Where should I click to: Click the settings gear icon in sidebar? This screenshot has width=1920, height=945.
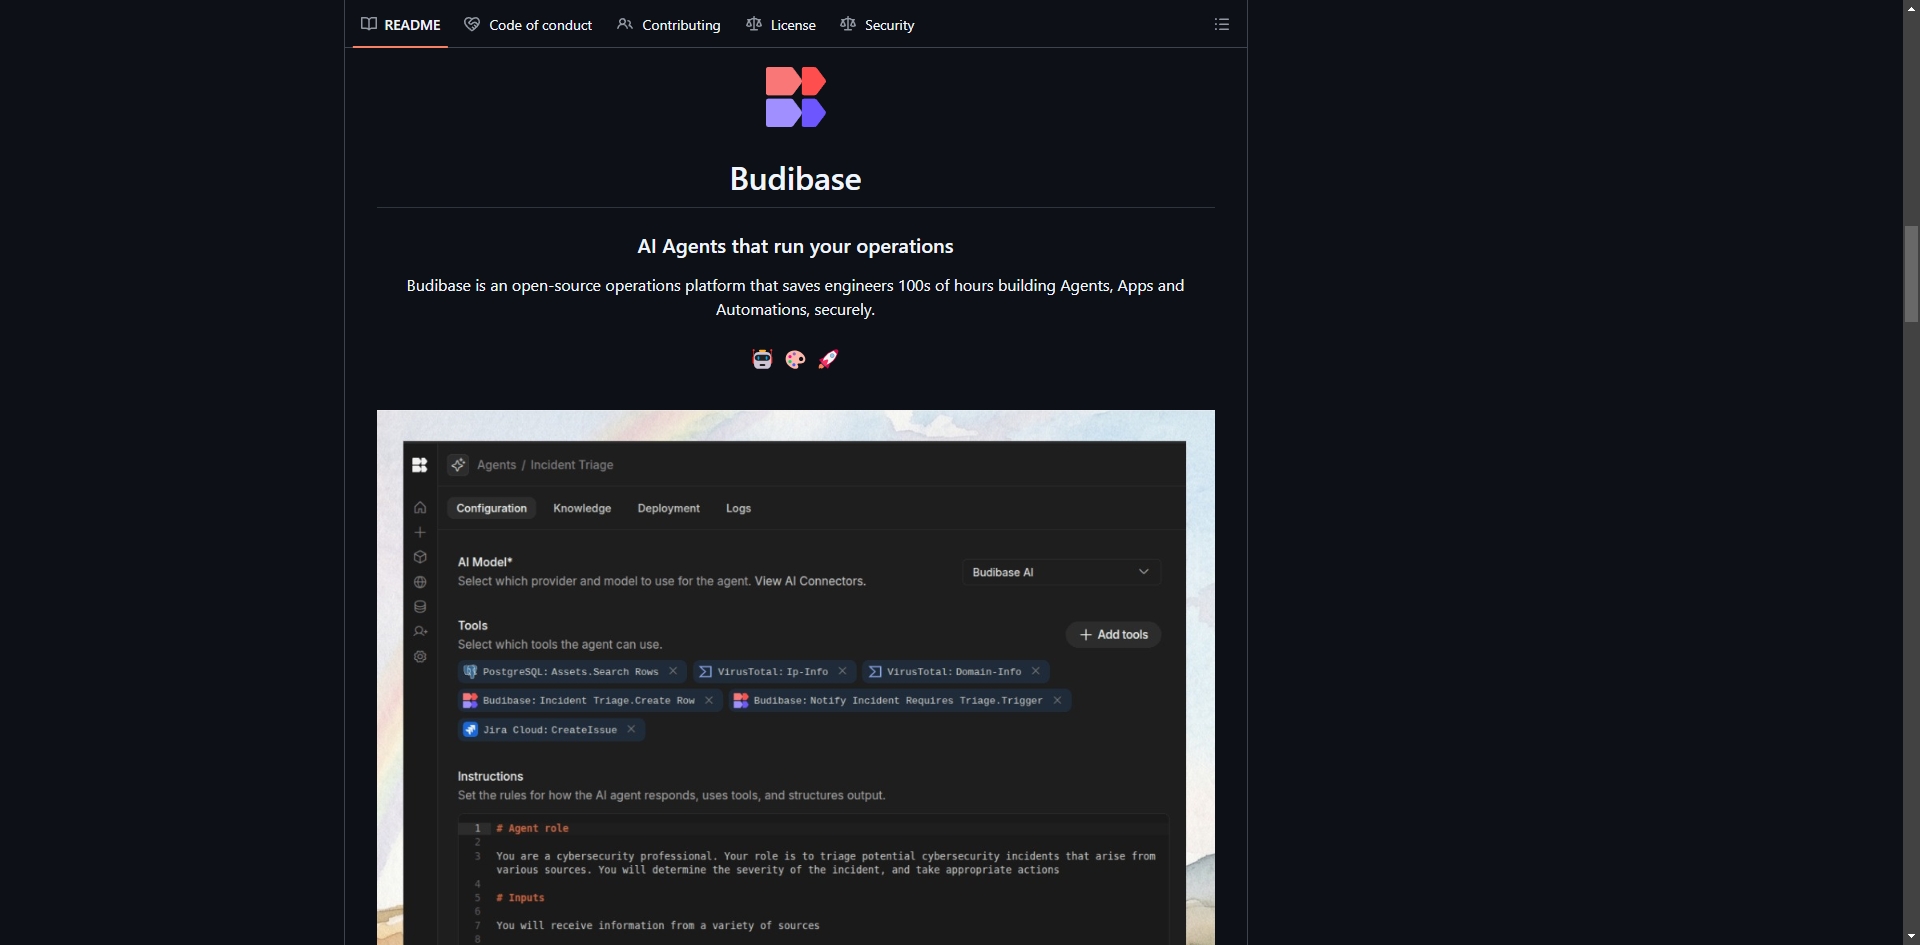420,657
